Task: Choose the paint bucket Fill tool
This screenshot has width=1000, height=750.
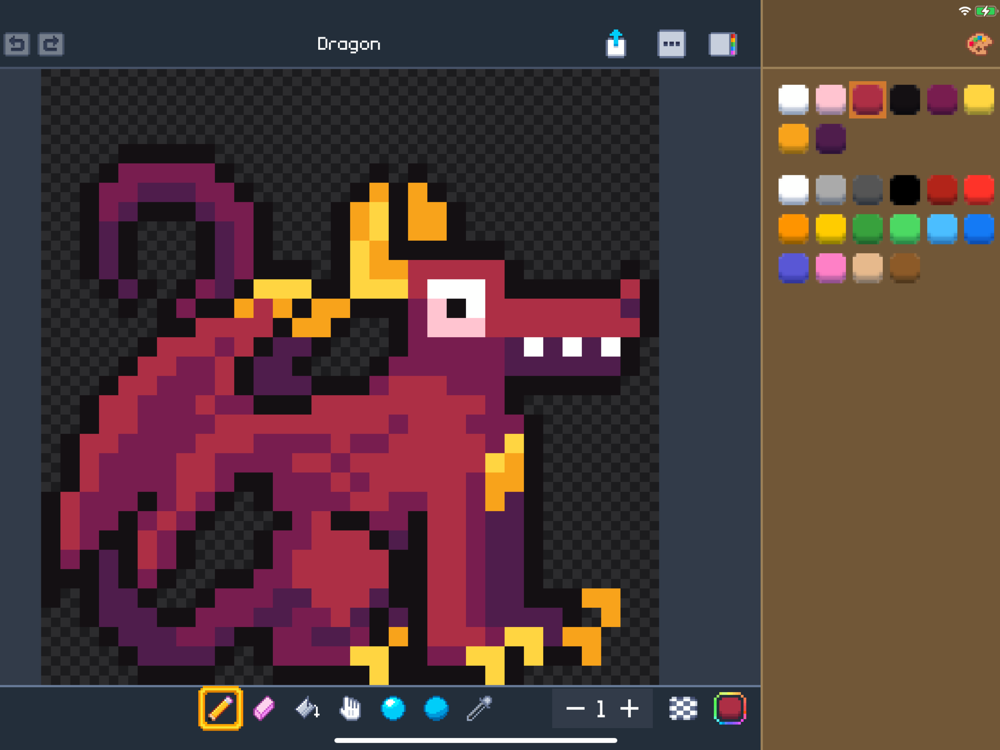Action: (x=307, y=709)
